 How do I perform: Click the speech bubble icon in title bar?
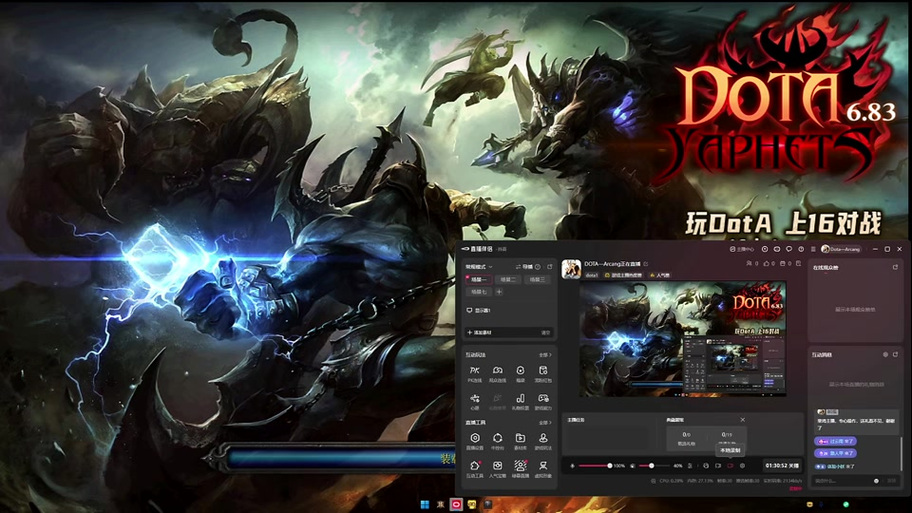pyautogui.click(x=789, y=249)
